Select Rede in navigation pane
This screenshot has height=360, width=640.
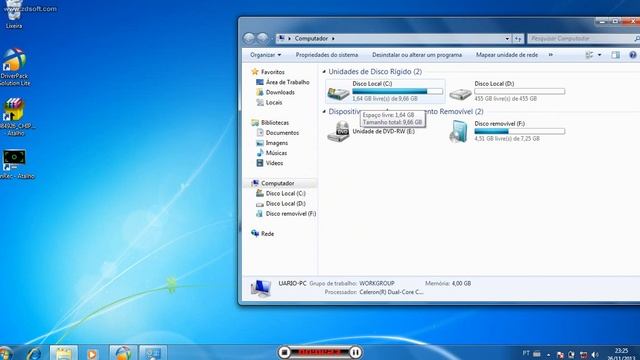point(262,233)
